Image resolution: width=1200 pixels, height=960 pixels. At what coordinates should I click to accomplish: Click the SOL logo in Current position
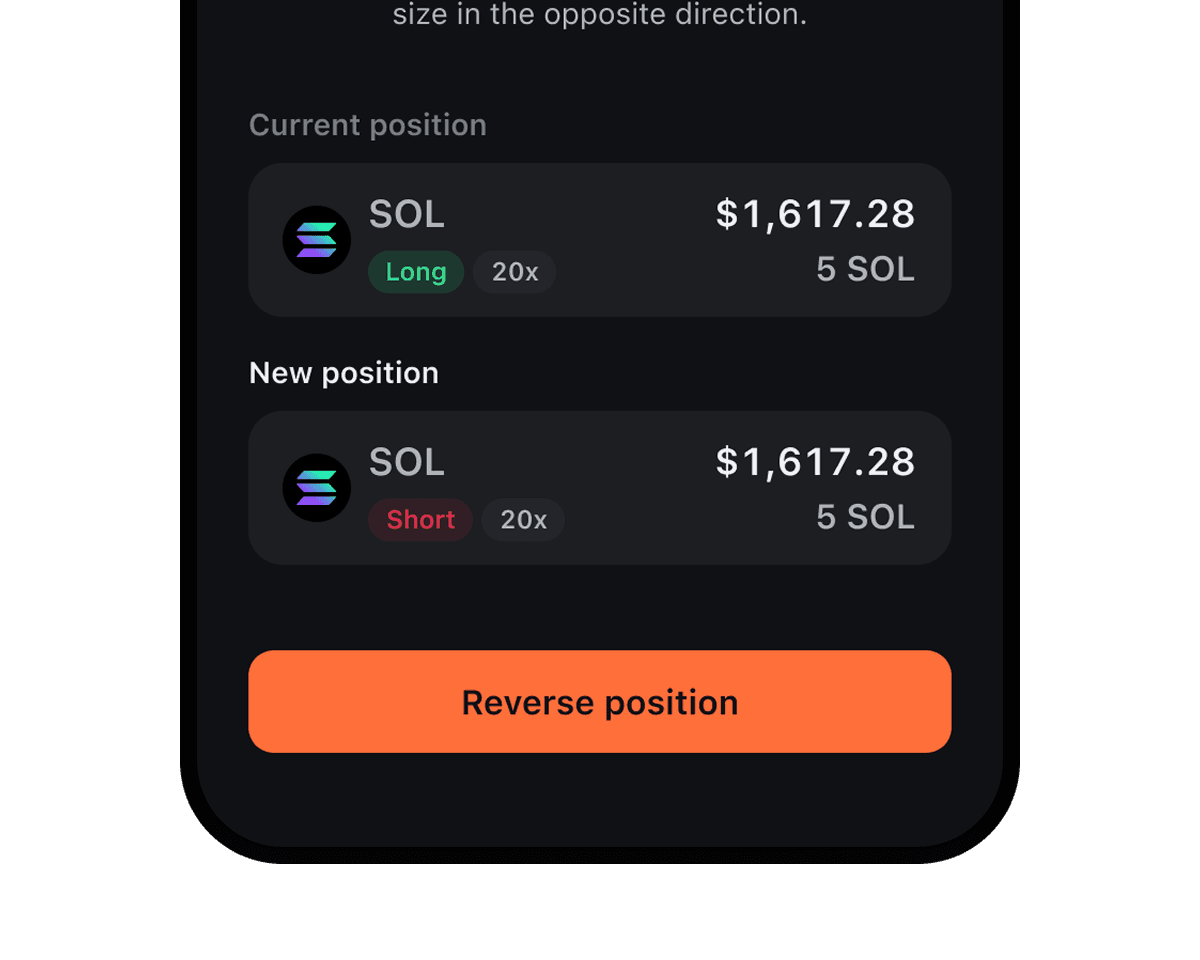(316, 240)
